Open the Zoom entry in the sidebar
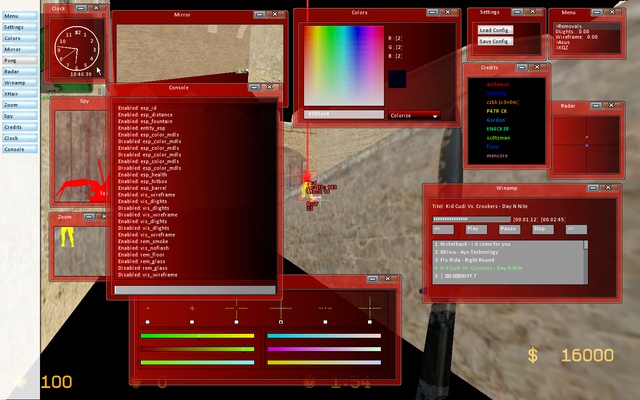 (x=20, y=105)
